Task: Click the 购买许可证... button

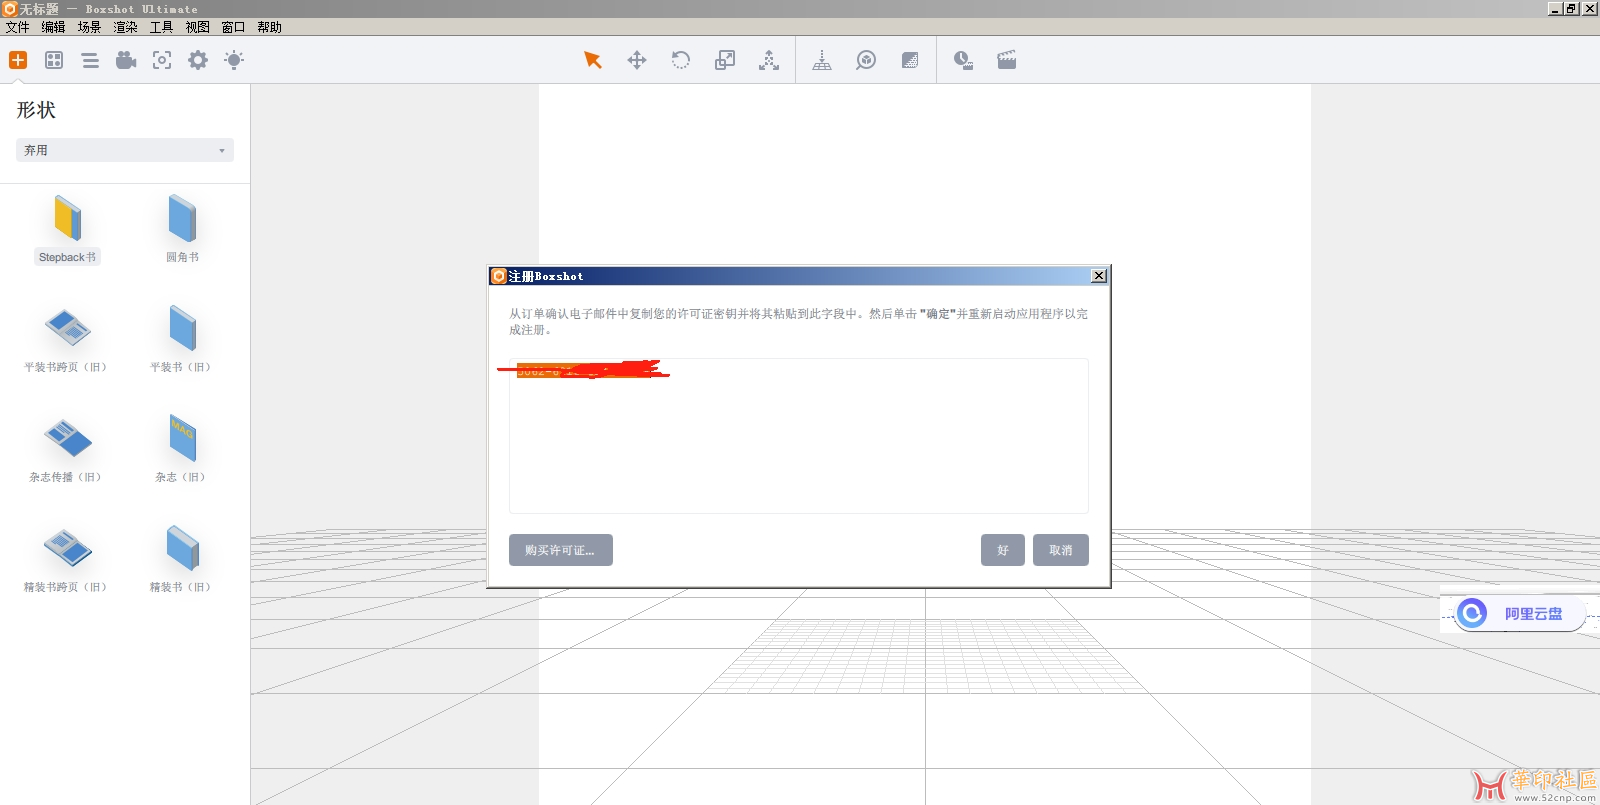Action: click(x=561, y=550)
